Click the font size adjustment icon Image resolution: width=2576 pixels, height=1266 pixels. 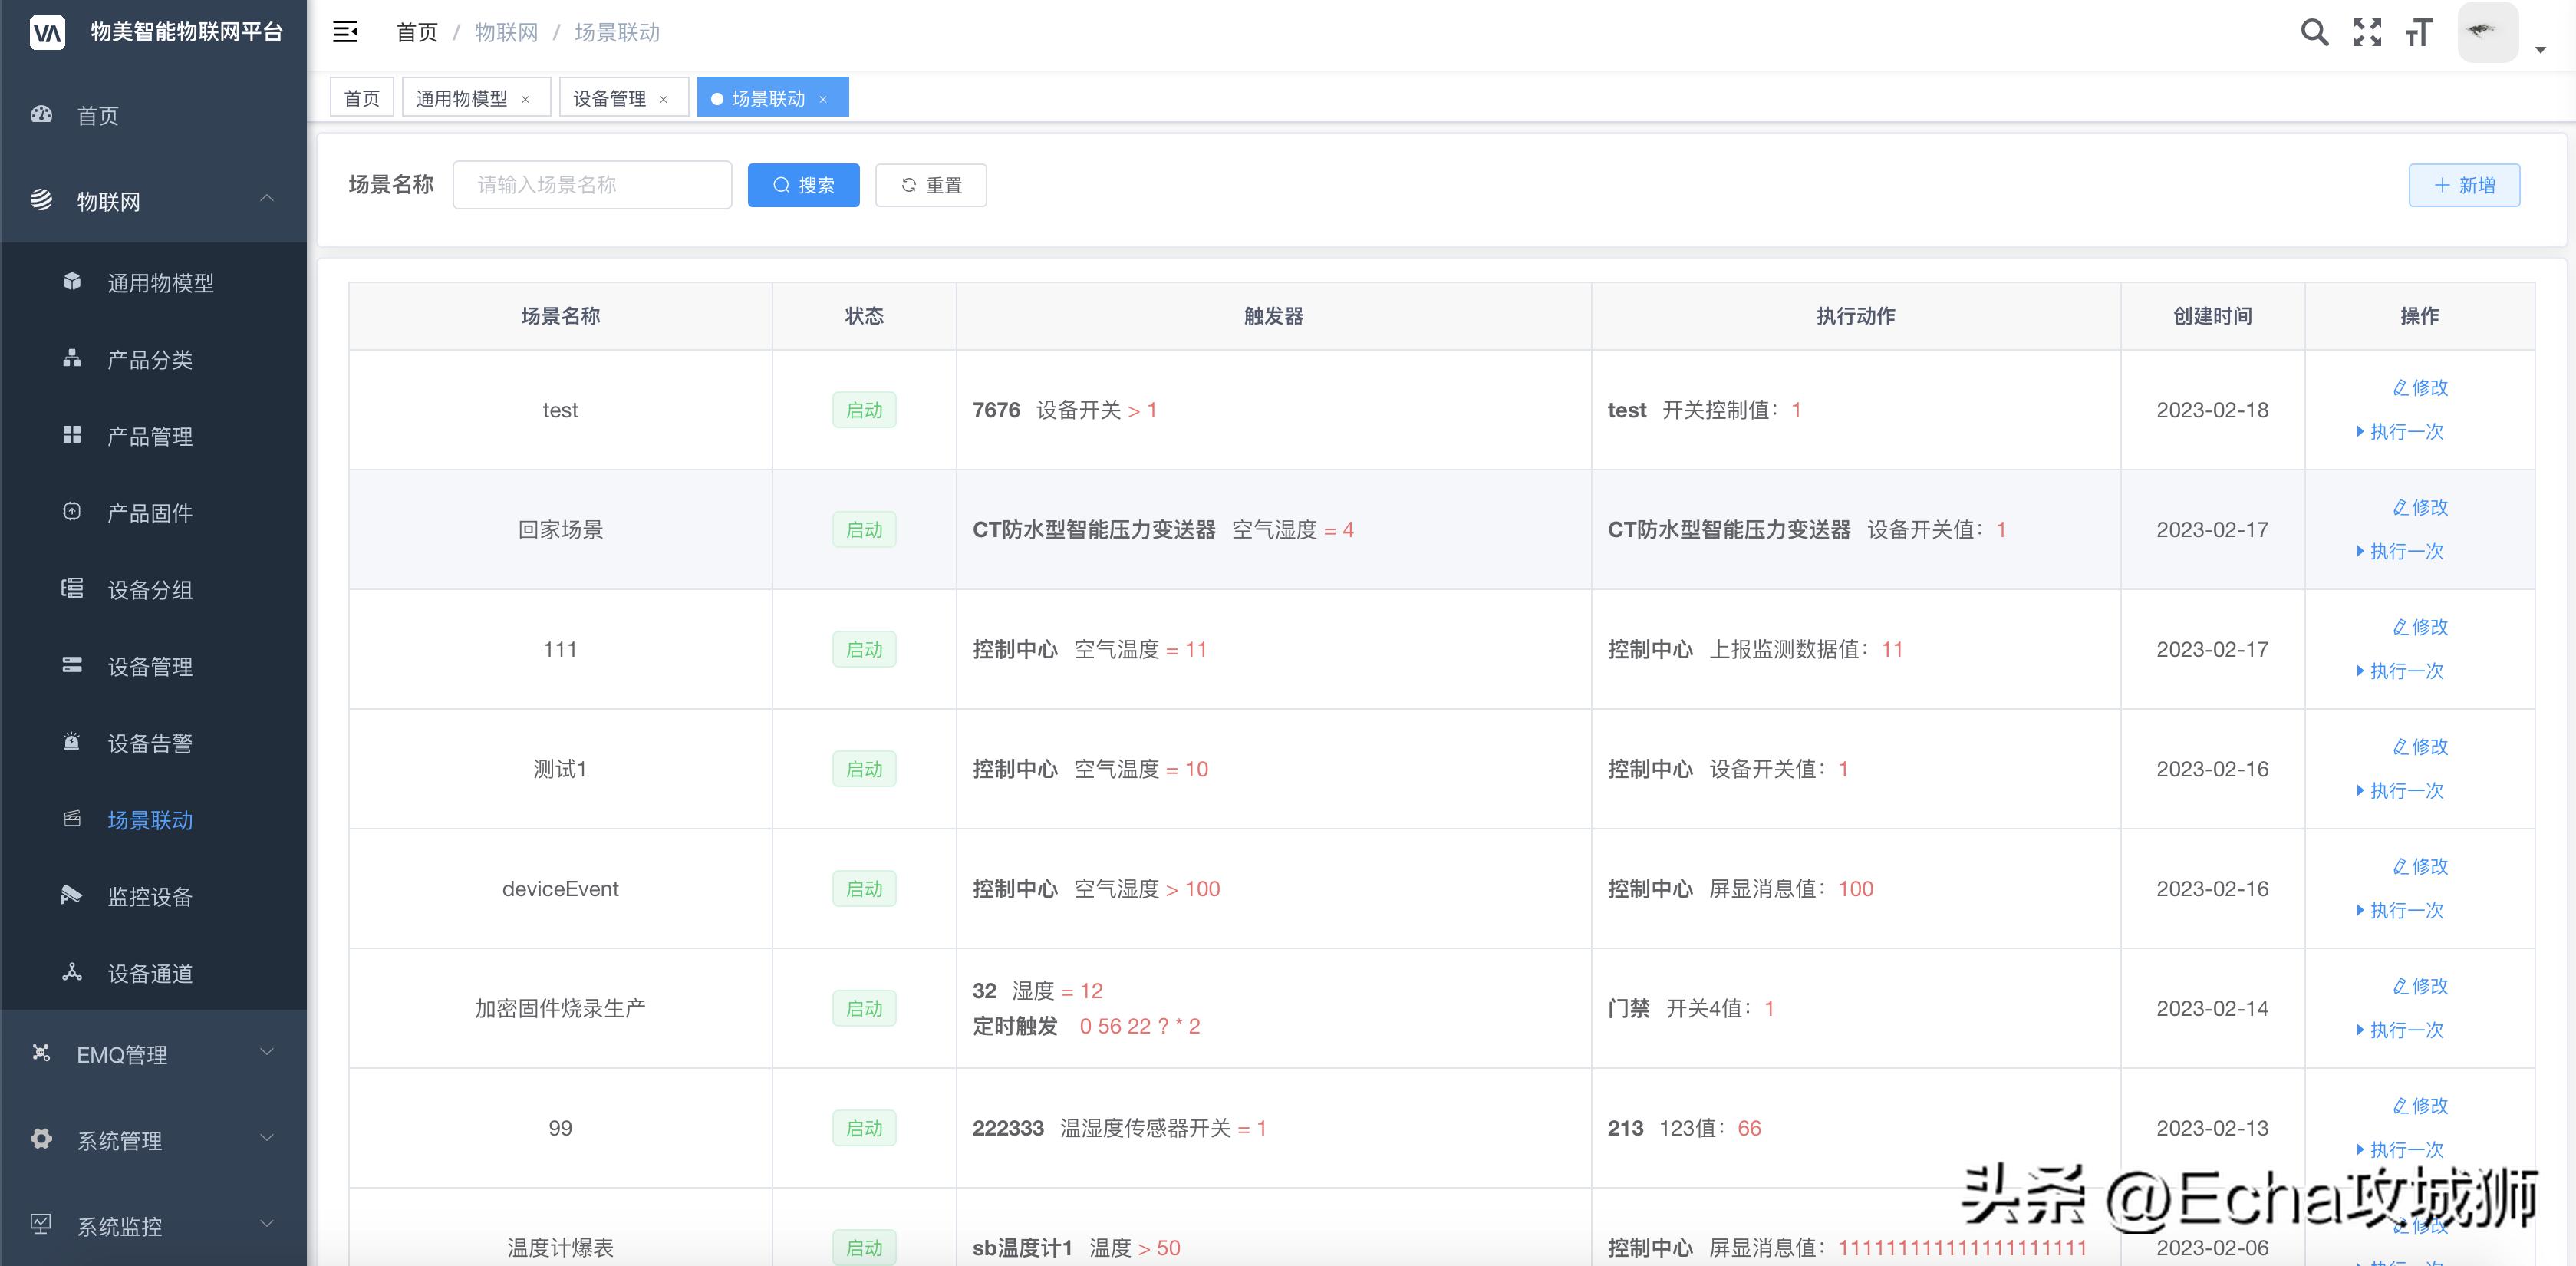click(2419, 33)
